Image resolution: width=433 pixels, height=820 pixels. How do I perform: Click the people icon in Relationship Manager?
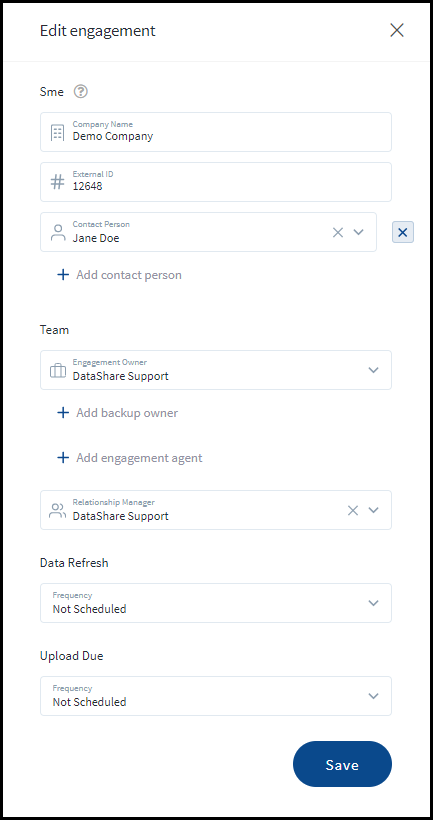(x=58, y=510)
